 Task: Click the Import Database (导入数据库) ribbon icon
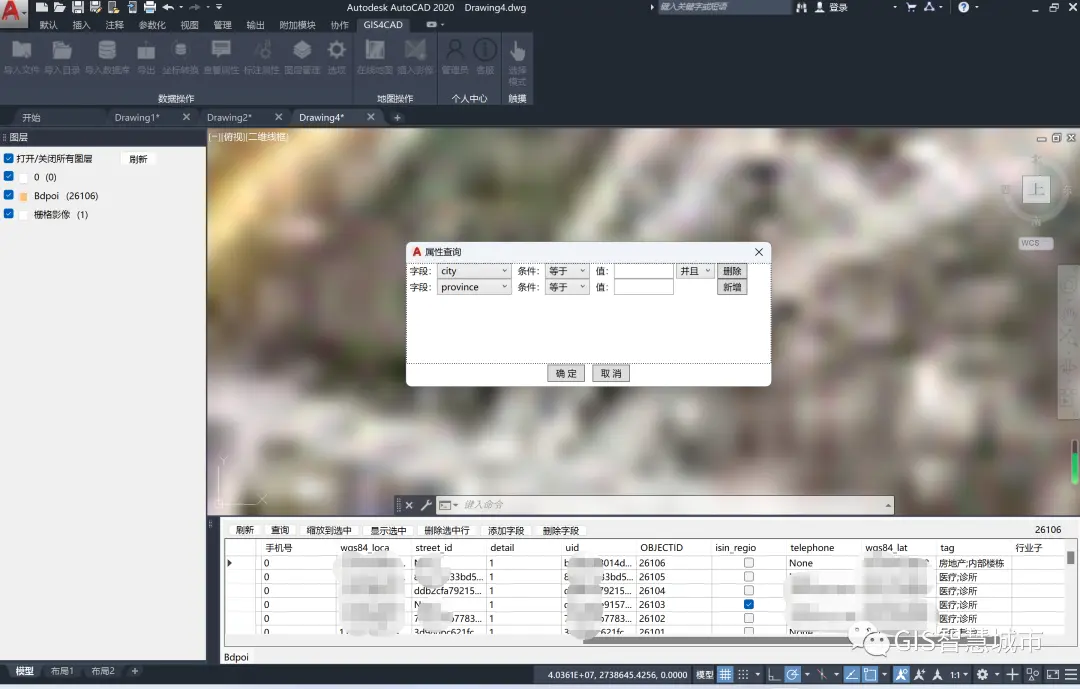pos(107,50)
